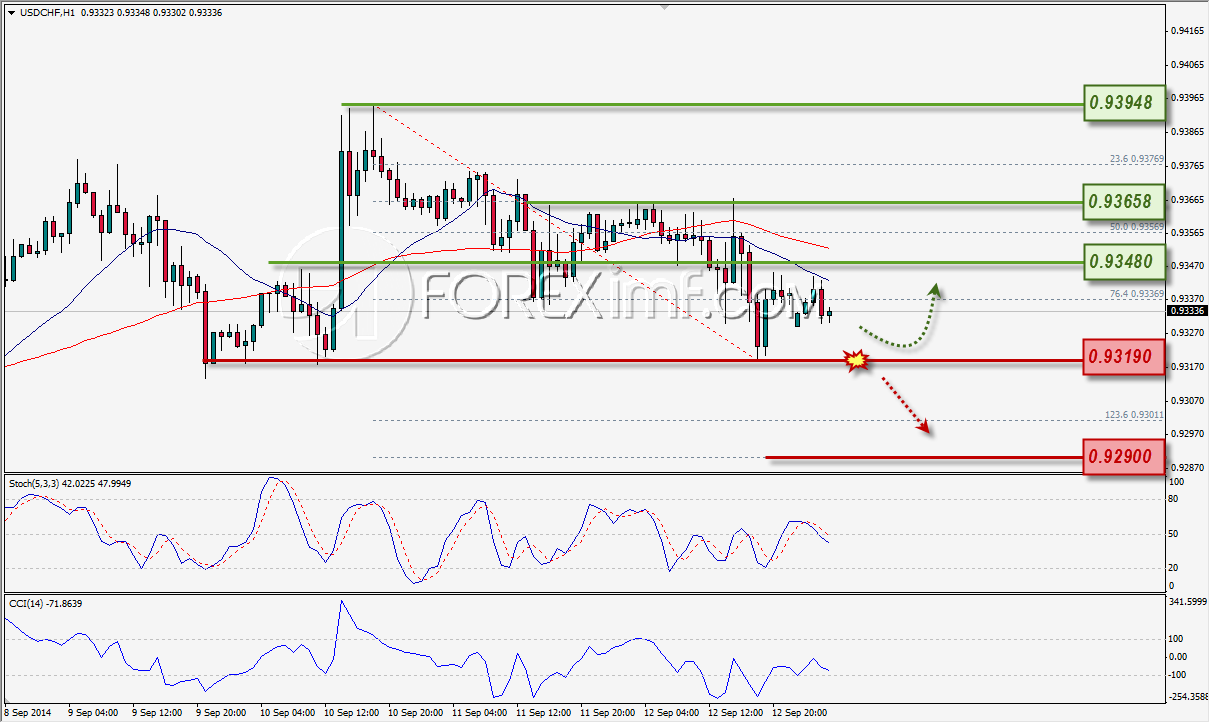Click the 123.6 0.93011 Fibonacci label
1210x723 pixels.
(x=1133, y=415)
